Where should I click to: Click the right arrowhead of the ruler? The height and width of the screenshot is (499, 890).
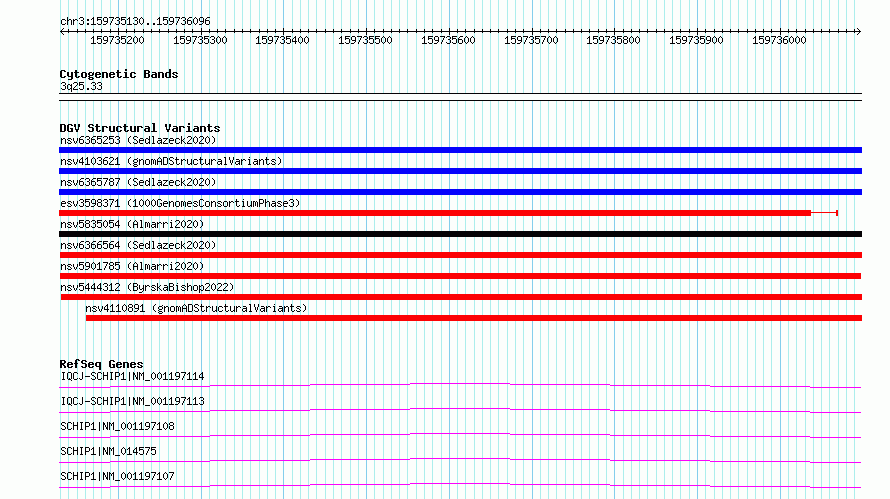point(858,31)
